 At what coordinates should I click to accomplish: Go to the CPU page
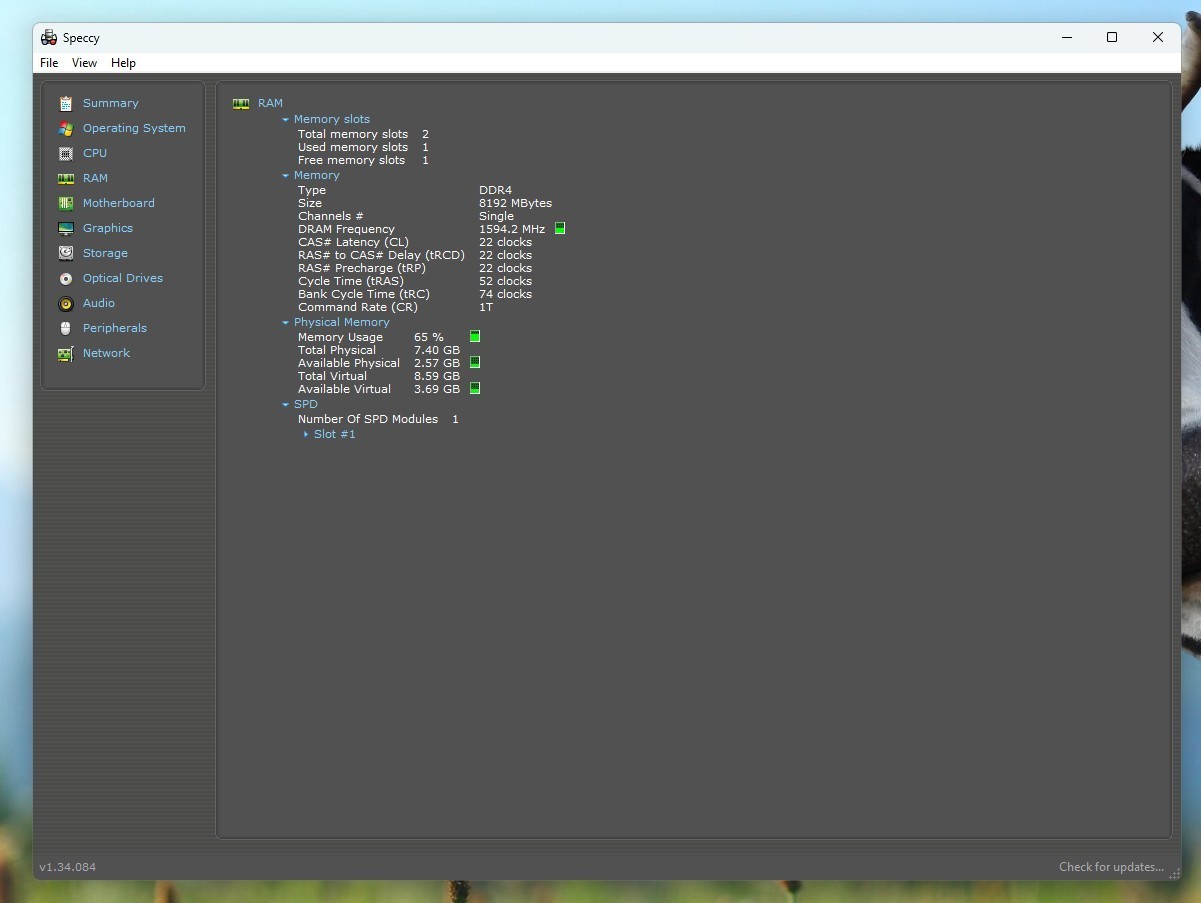[x=95, y=153]
